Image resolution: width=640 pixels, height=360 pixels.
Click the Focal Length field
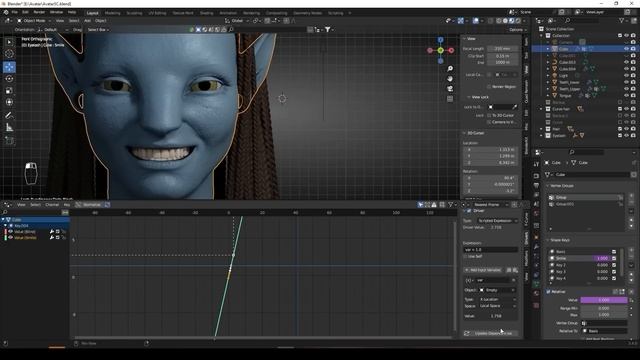click(502, 49)
